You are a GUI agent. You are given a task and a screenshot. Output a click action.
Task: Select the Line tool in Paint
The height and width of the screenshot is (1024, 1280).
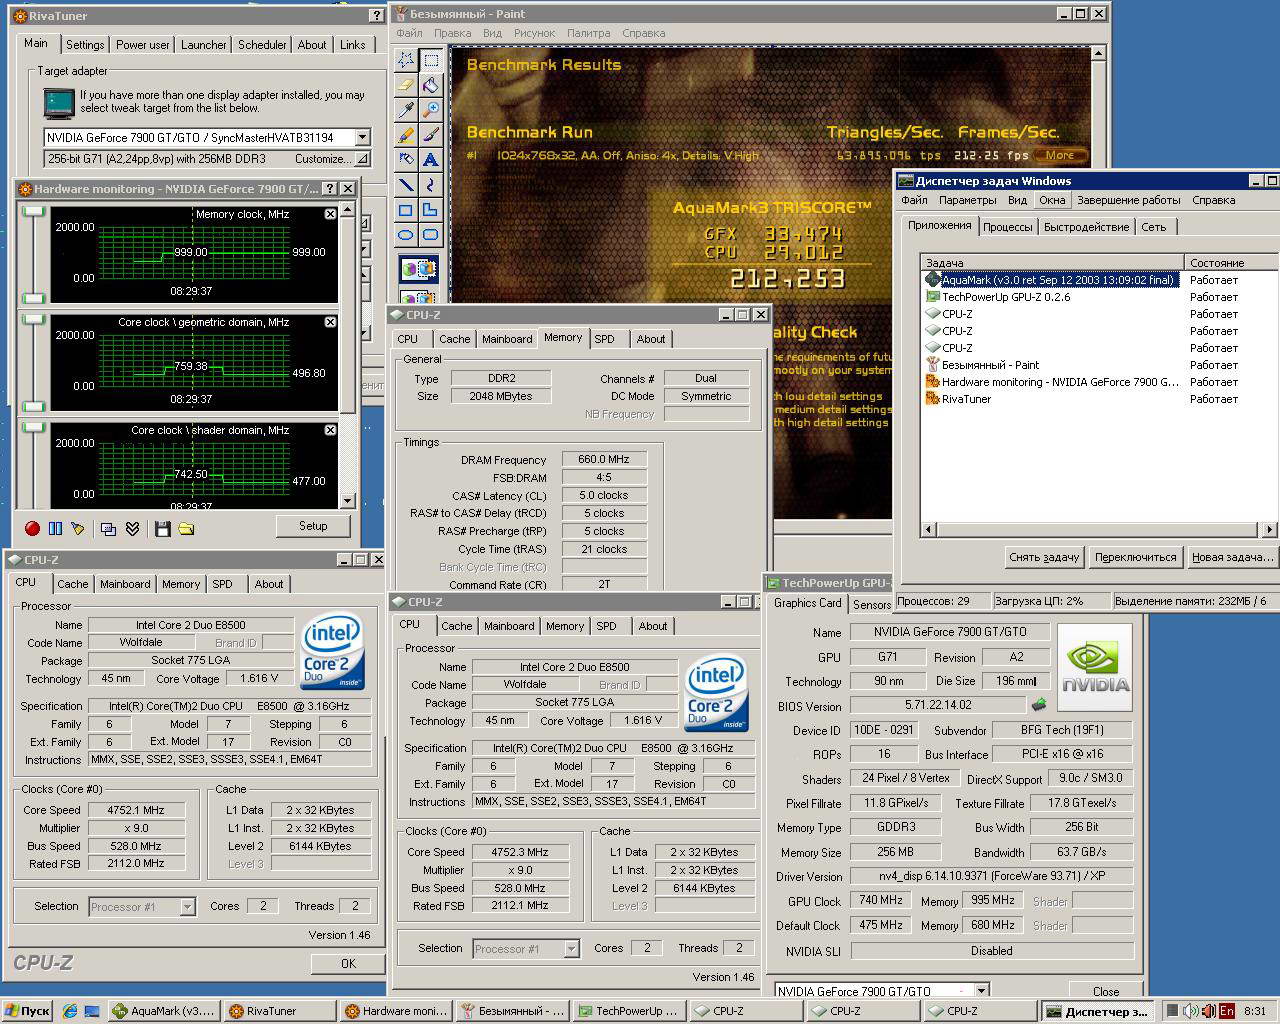406,185
